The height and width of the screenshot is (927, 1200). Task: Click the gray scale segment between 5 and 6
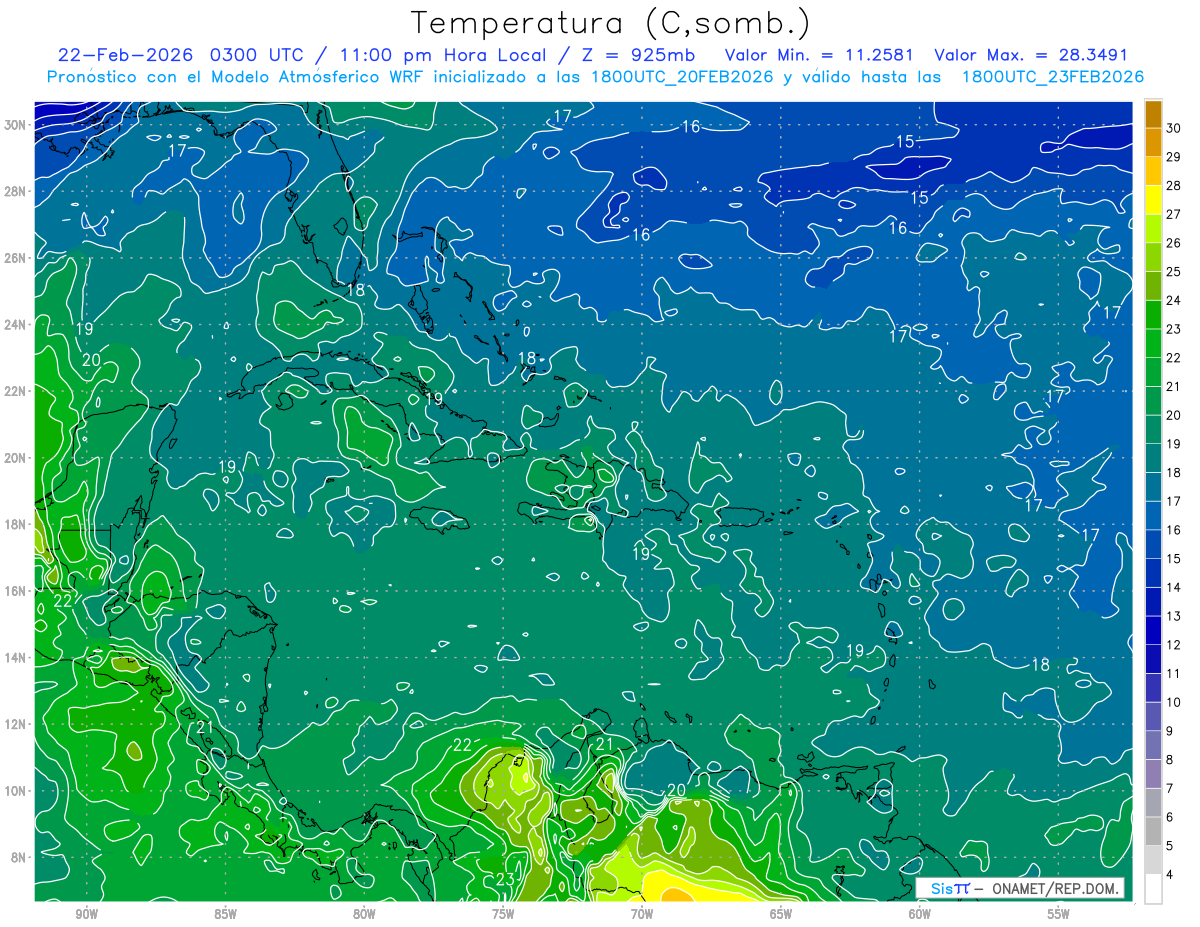coord(1154,831)
